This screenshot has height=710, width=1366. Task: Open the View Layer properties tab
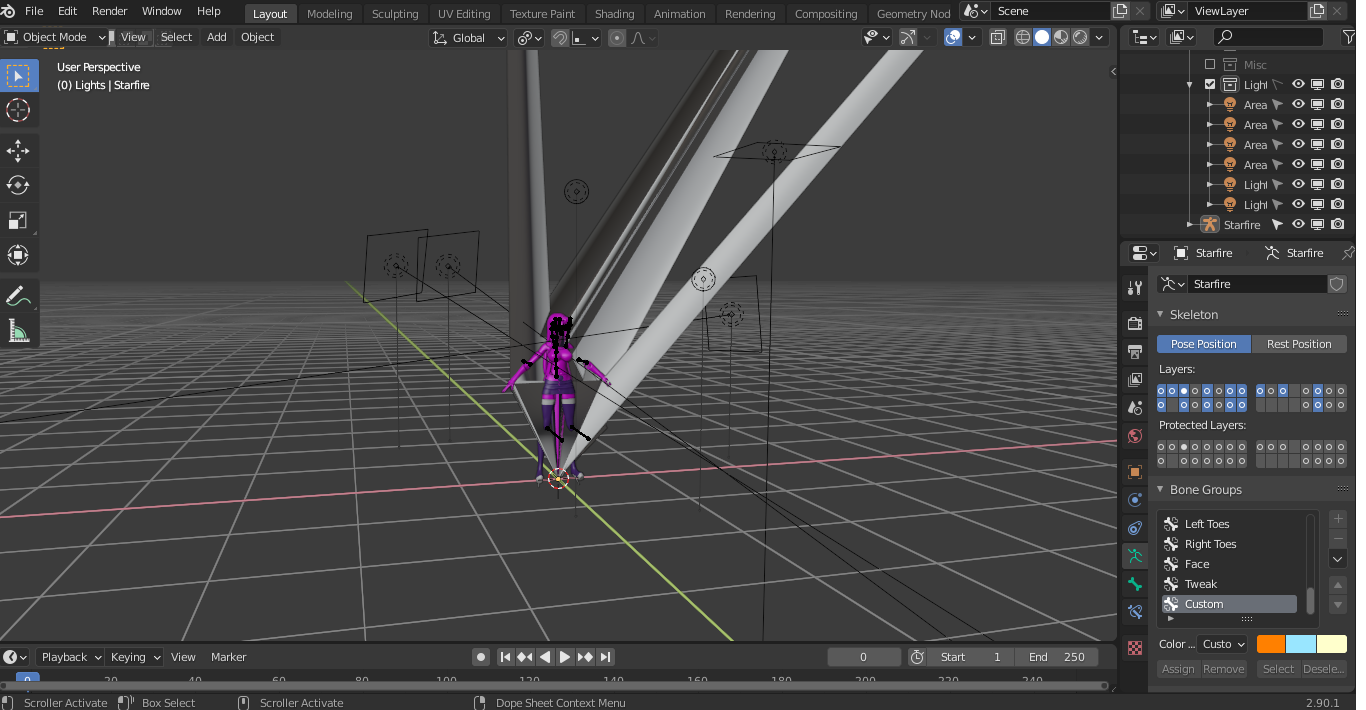1134,380
